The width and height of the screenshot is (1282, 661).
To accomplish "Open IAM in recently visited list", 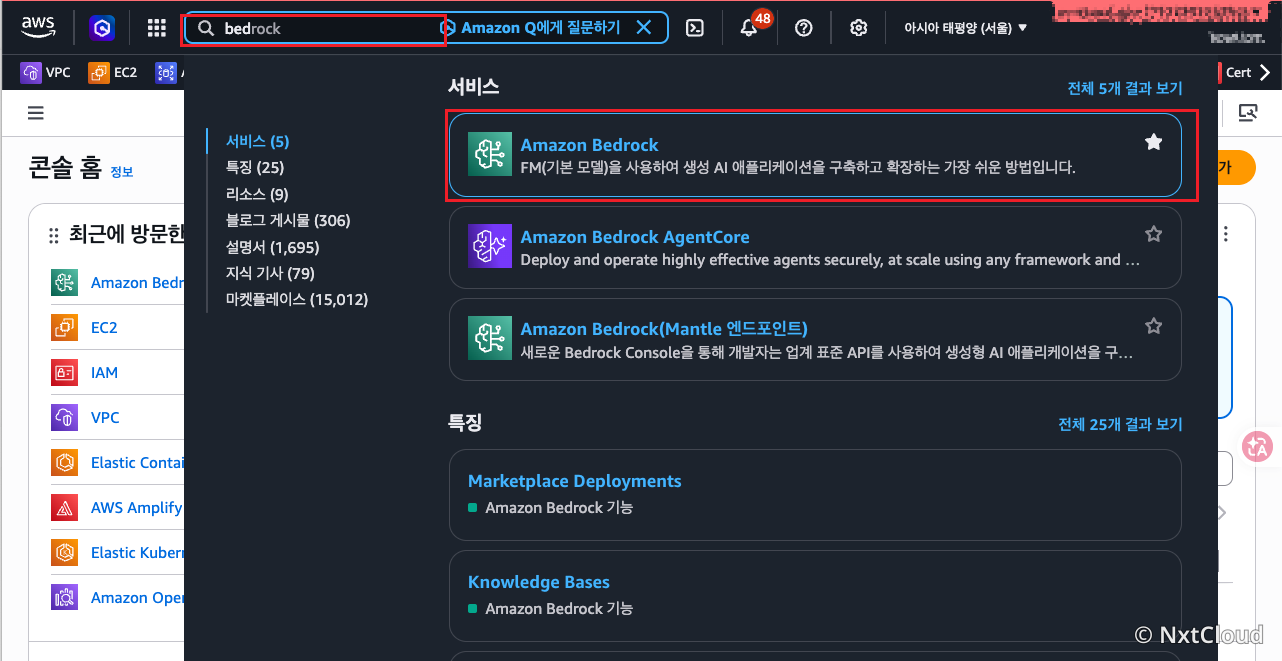I will [104, 373].
